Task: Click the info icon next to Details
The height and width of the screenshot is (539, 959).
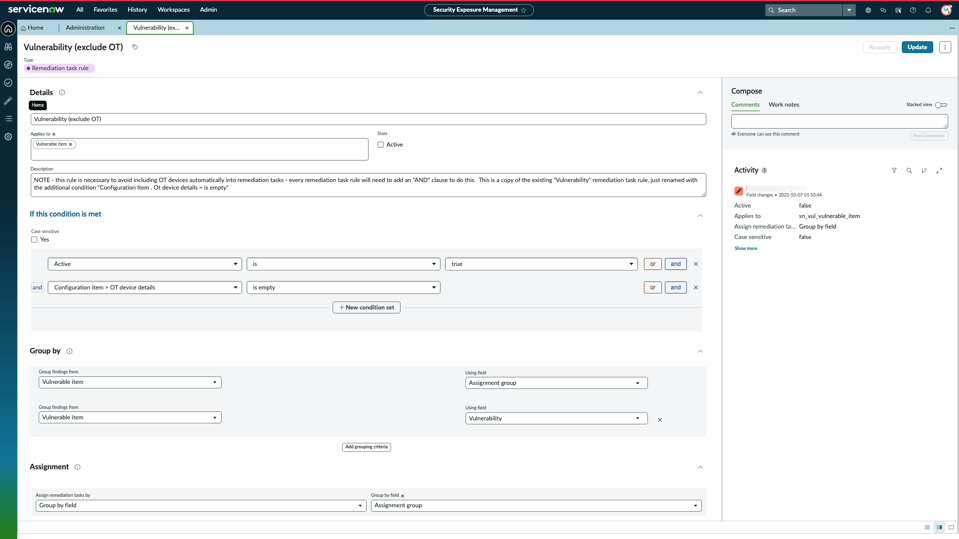Action: click(62, 92)
